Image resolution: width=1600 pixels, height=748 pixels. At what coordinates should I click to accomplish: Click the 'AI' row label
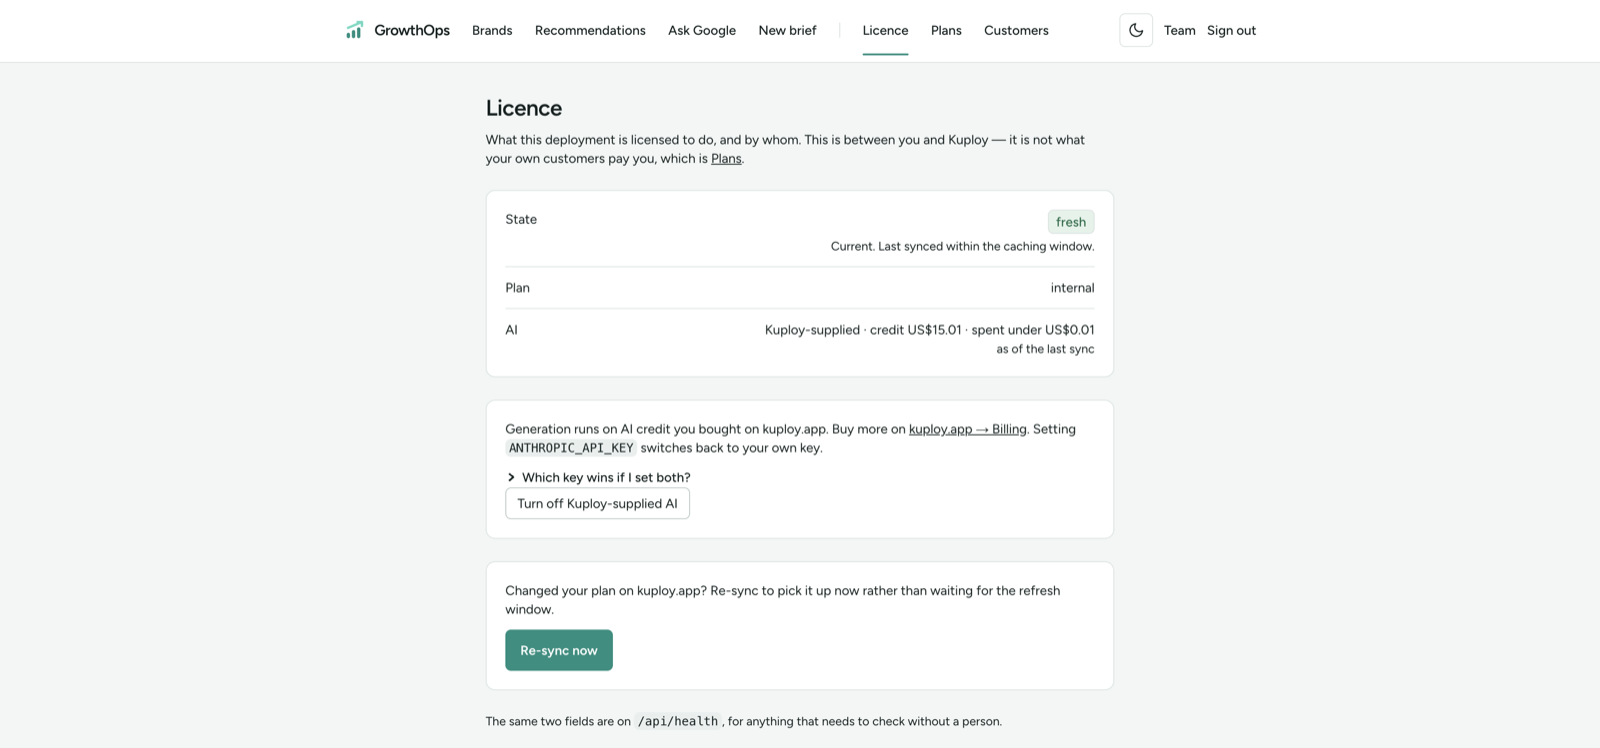511,330
